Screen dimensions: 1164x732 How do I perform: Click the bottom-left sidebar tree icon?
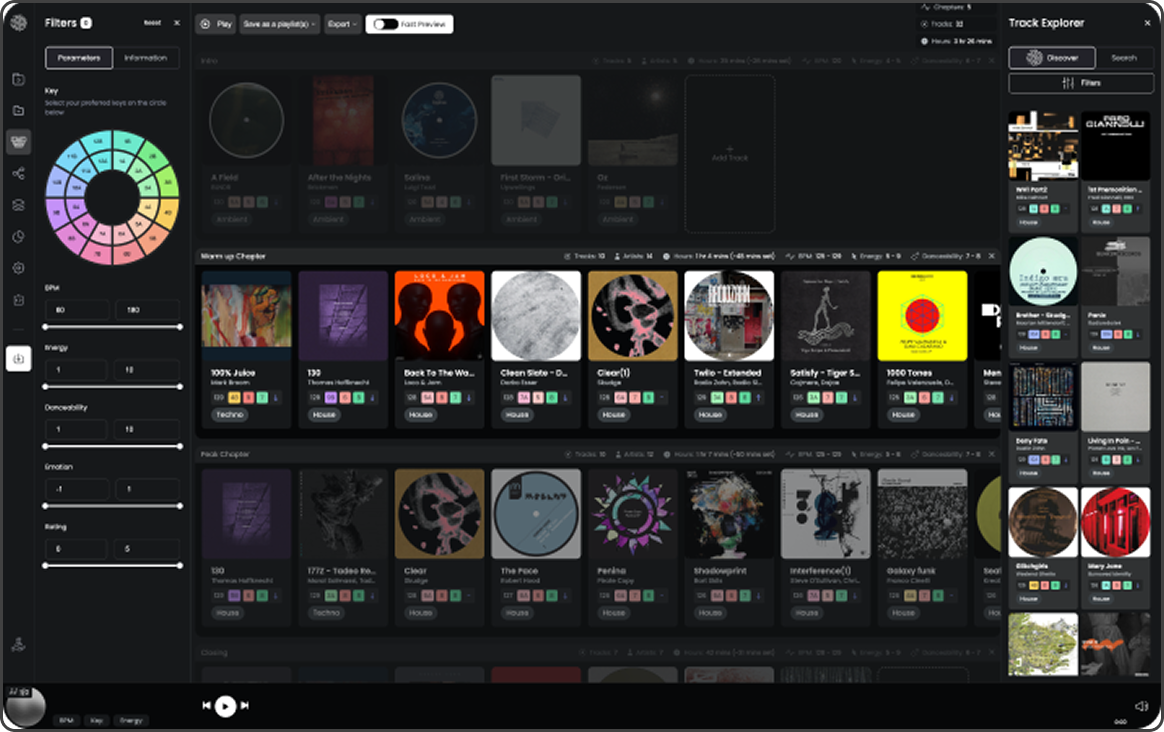(19, 644)
